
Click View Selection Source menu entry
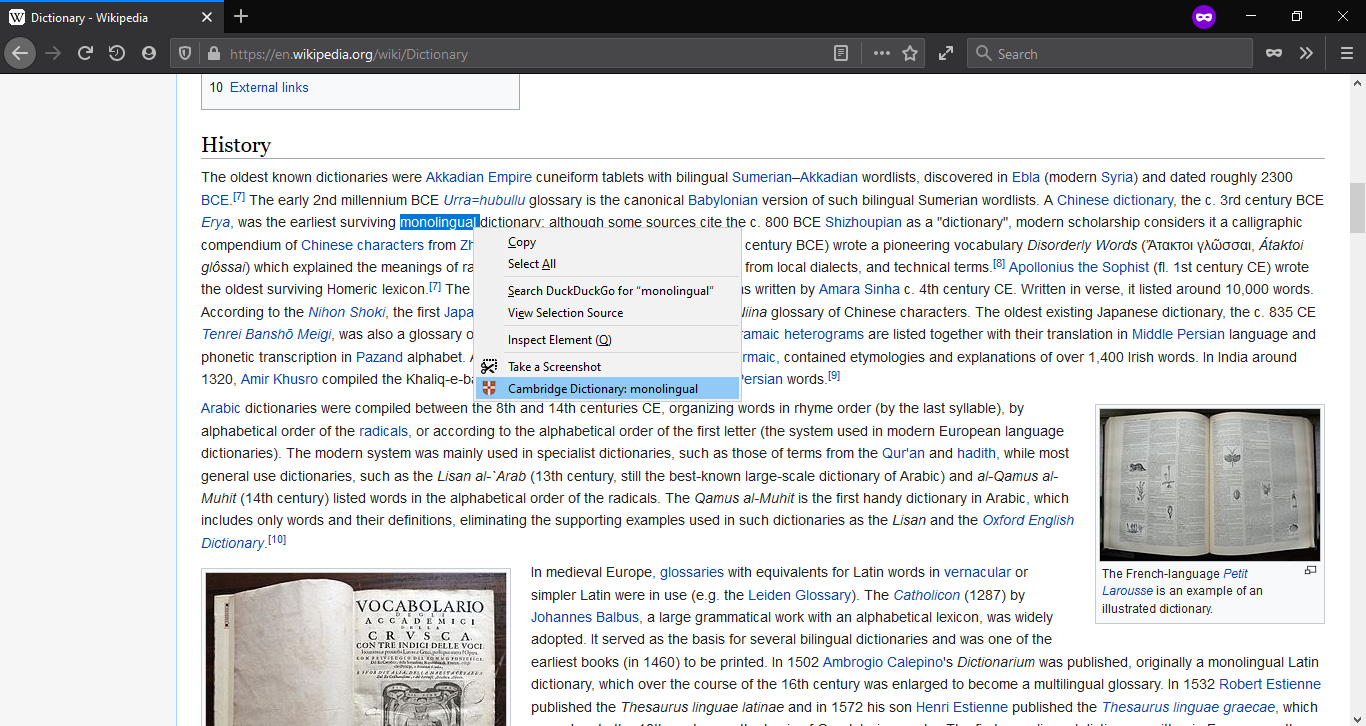click(607, 313)
